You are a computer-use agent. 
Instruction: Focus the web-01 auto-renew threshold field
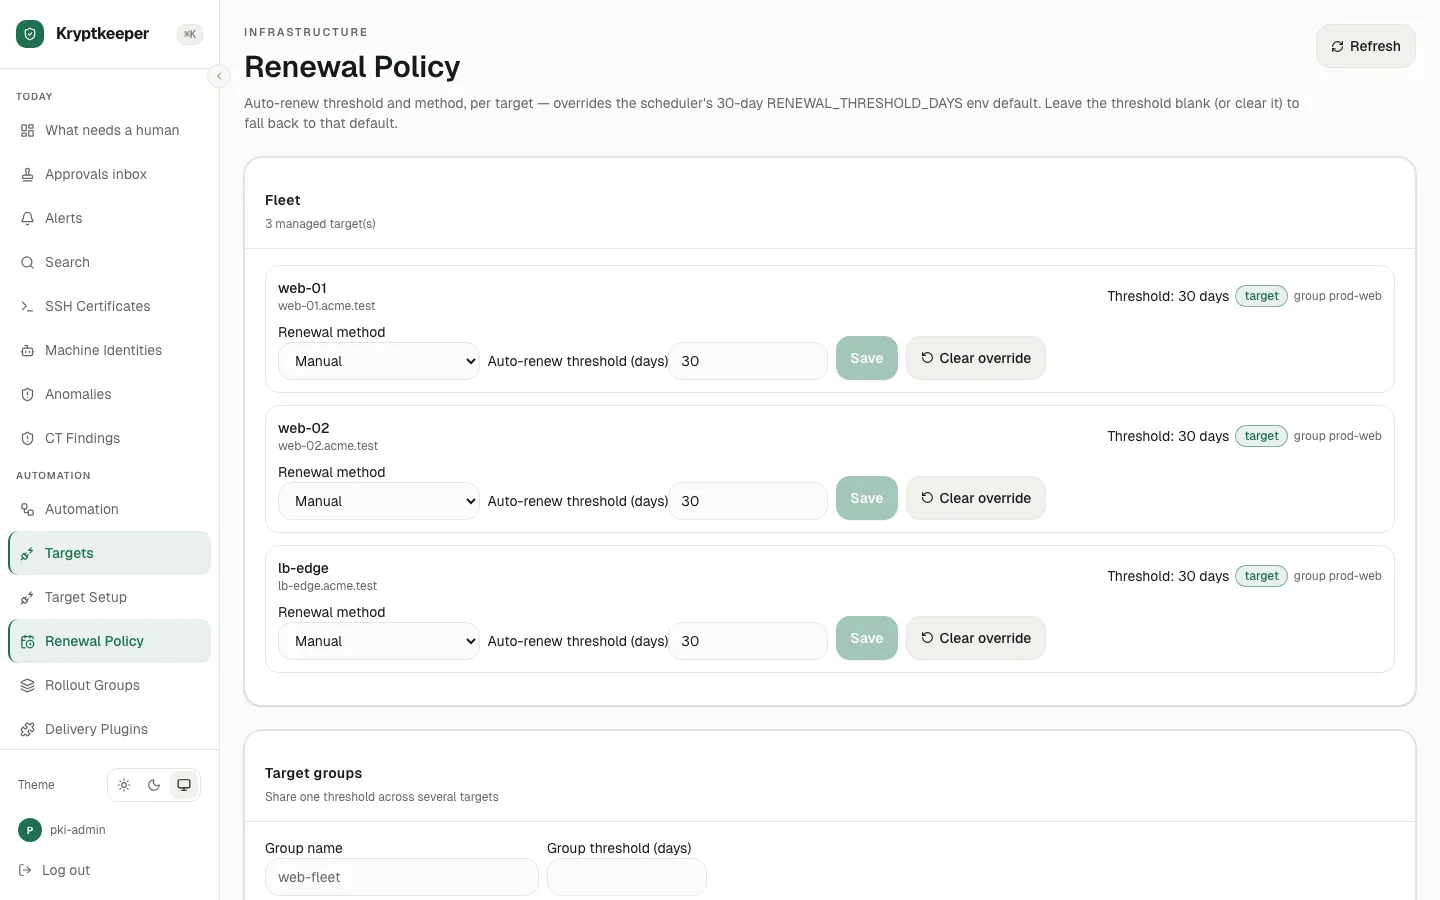(748, 361)
